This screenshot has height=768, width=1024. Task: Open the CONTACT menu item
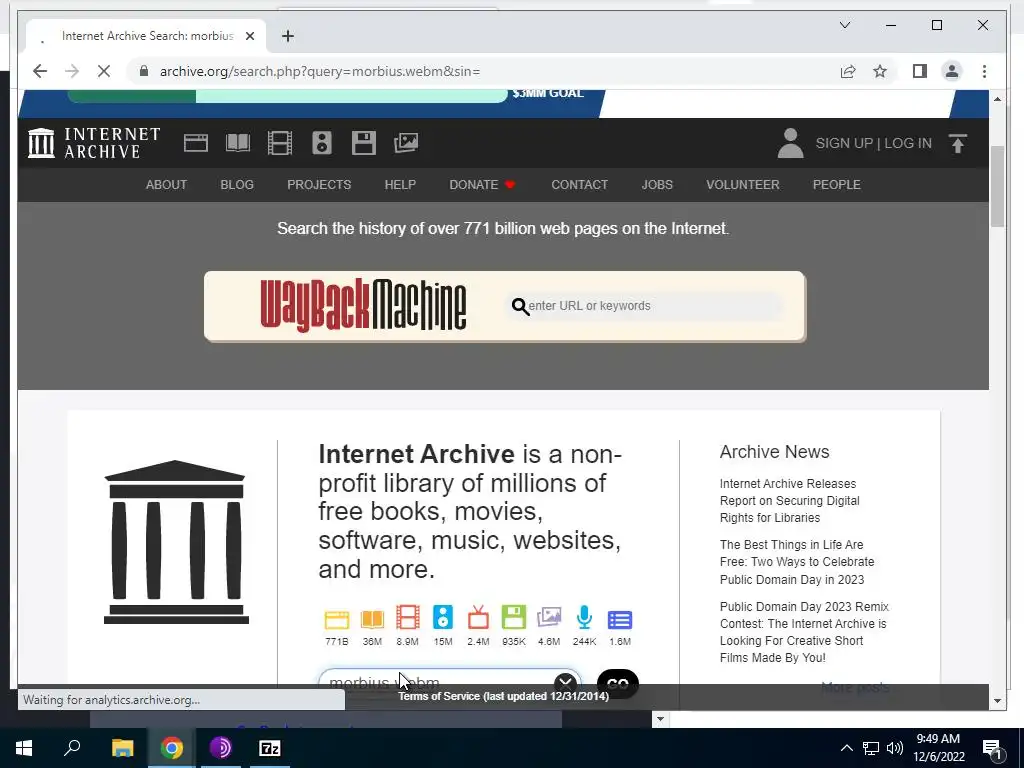point(579,185)
